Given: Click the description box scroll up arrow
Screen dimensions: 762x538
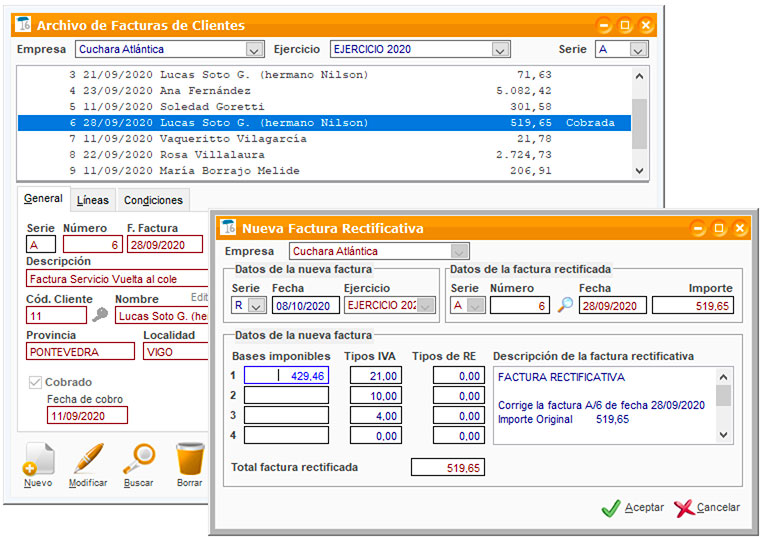Looking at the screenshot, I should (724, 377).
